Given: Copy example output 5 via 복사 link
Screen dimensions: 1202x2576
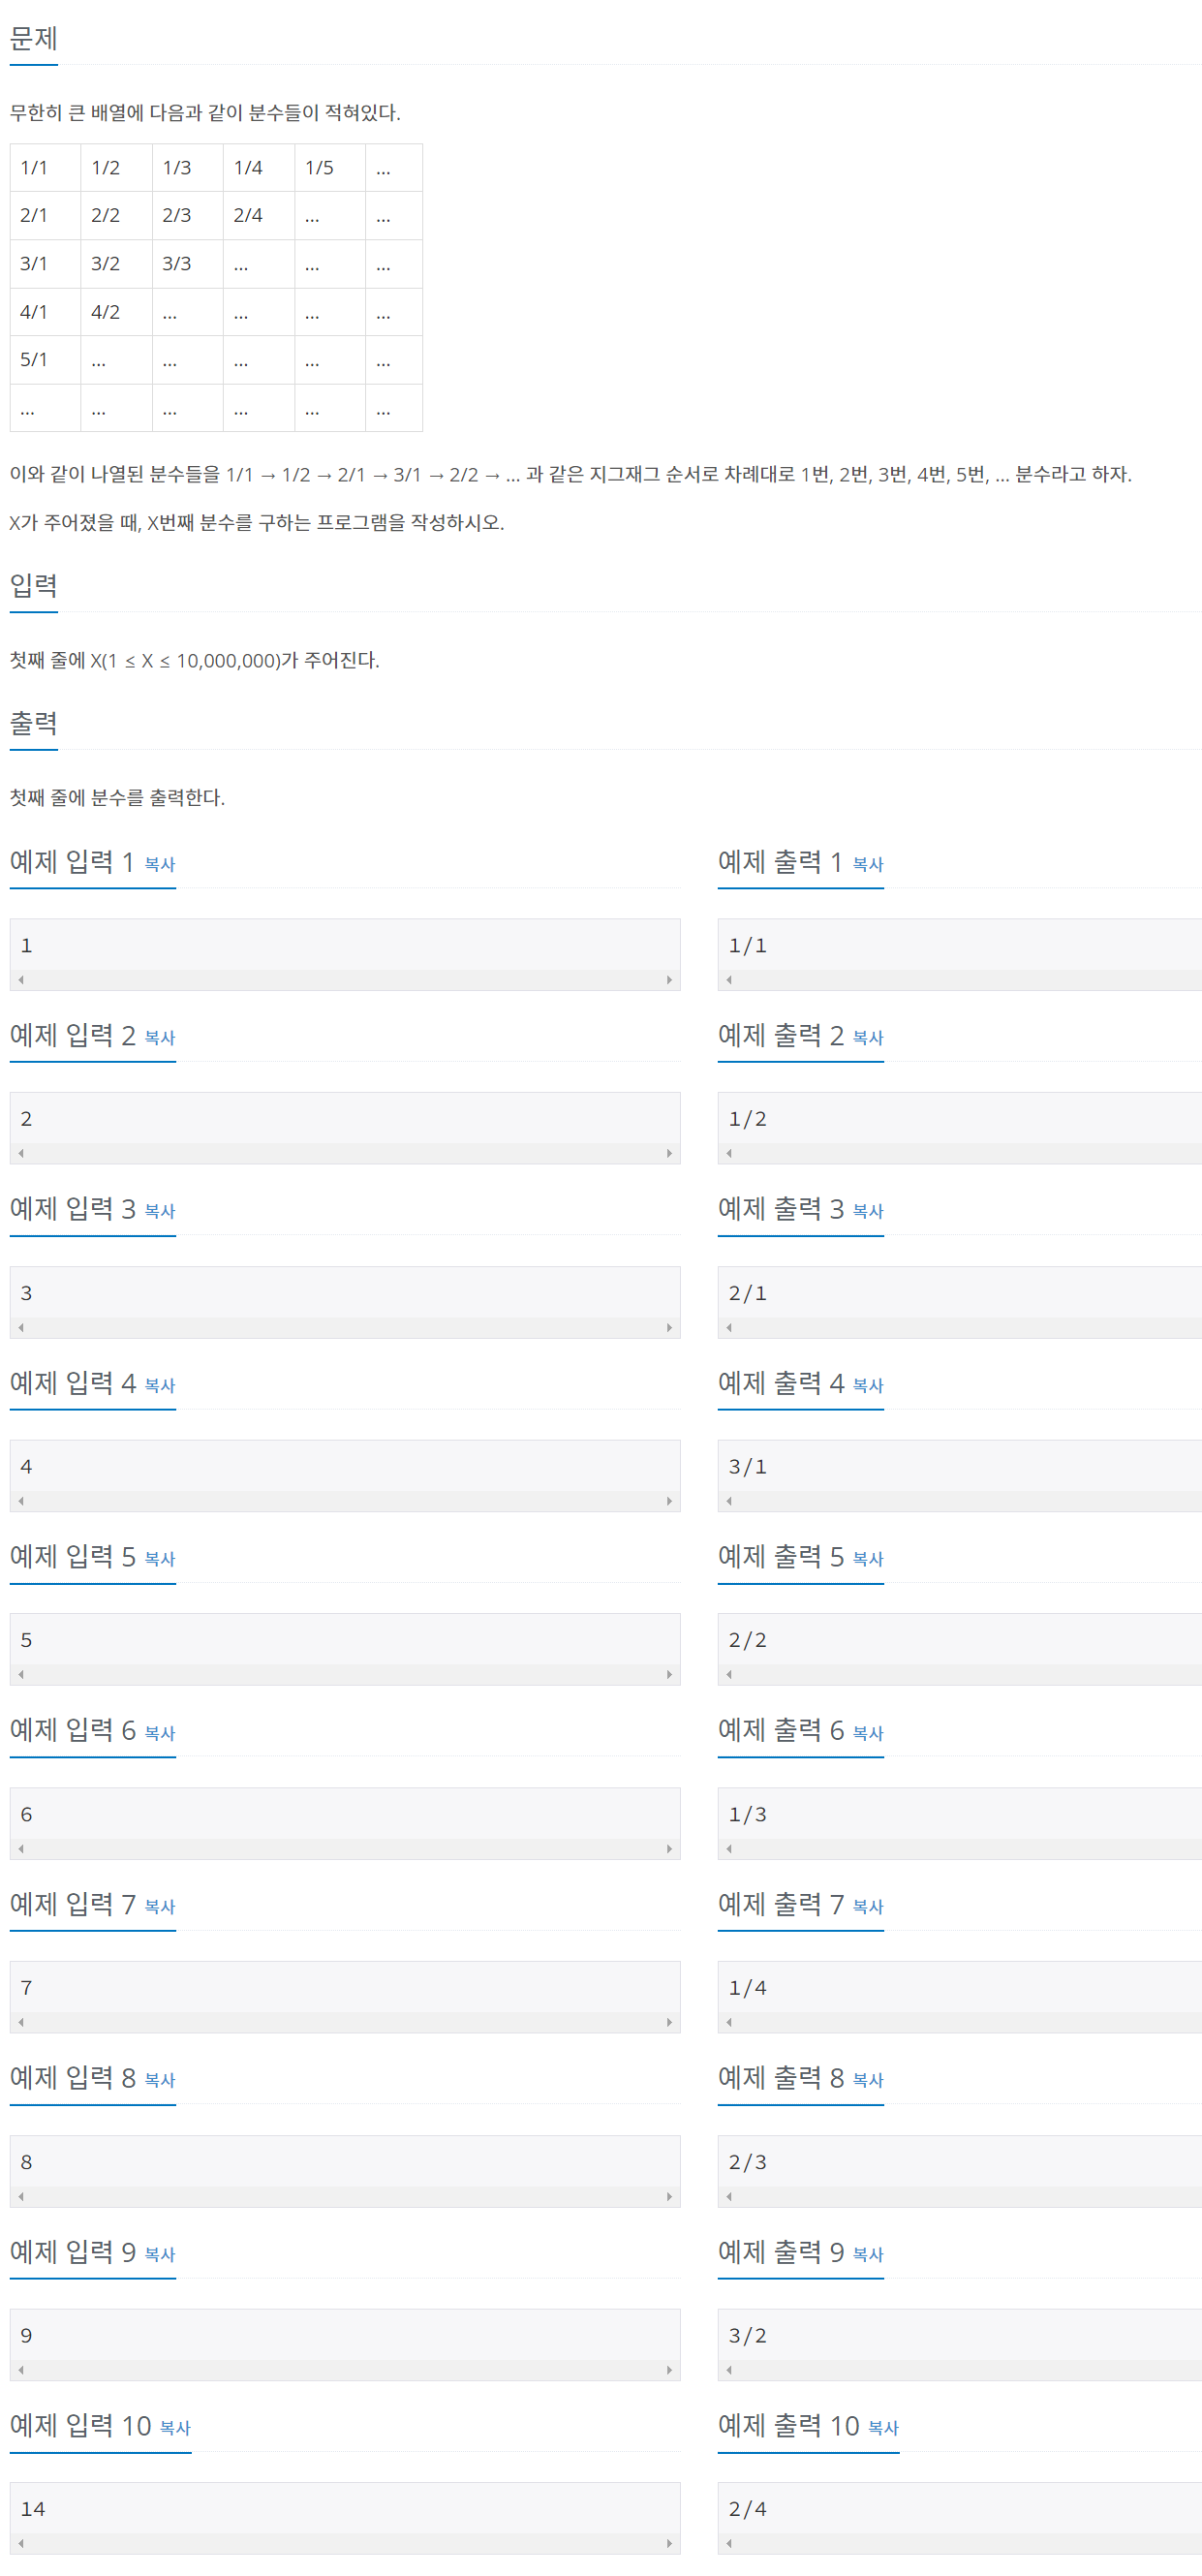Looking at the screenshot, I should coord(868,1559).
